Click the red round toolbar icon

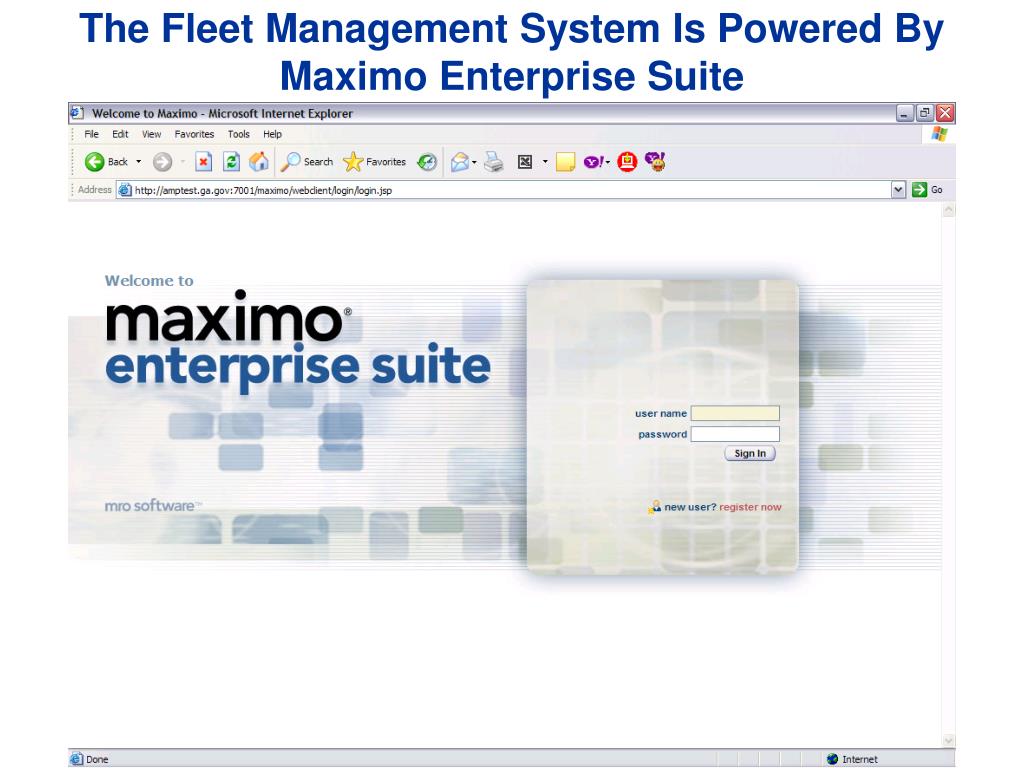627,161
